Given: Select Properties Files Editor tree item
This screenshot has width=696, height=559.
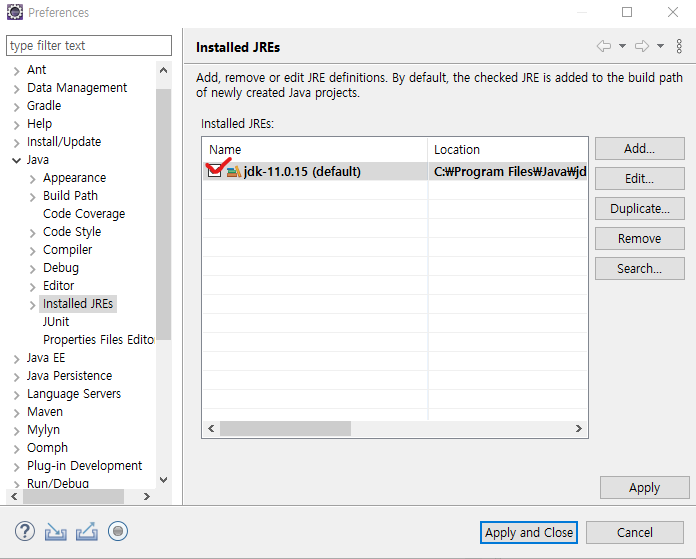Looking at the screenshot, I should tap(98, 340).
